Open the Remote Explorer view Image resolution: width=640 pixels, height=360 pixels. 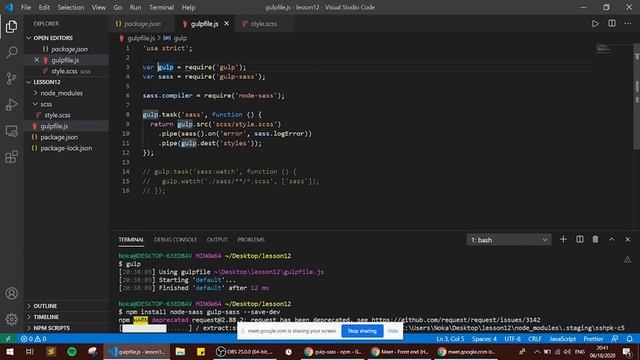(x=11, y=131)
